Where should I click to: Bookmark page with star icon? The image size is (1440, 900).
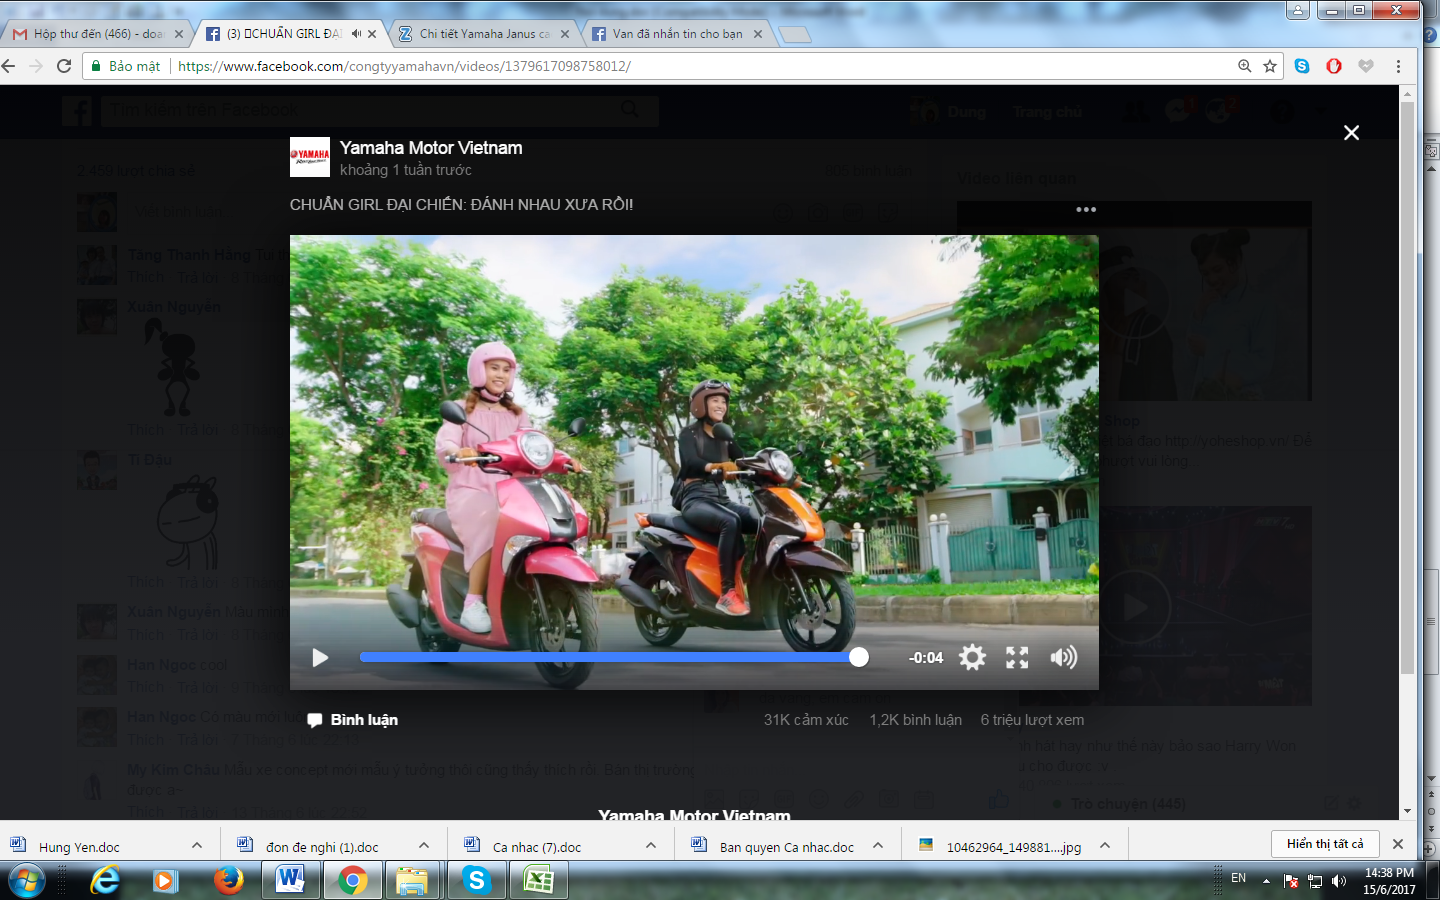1270,66
